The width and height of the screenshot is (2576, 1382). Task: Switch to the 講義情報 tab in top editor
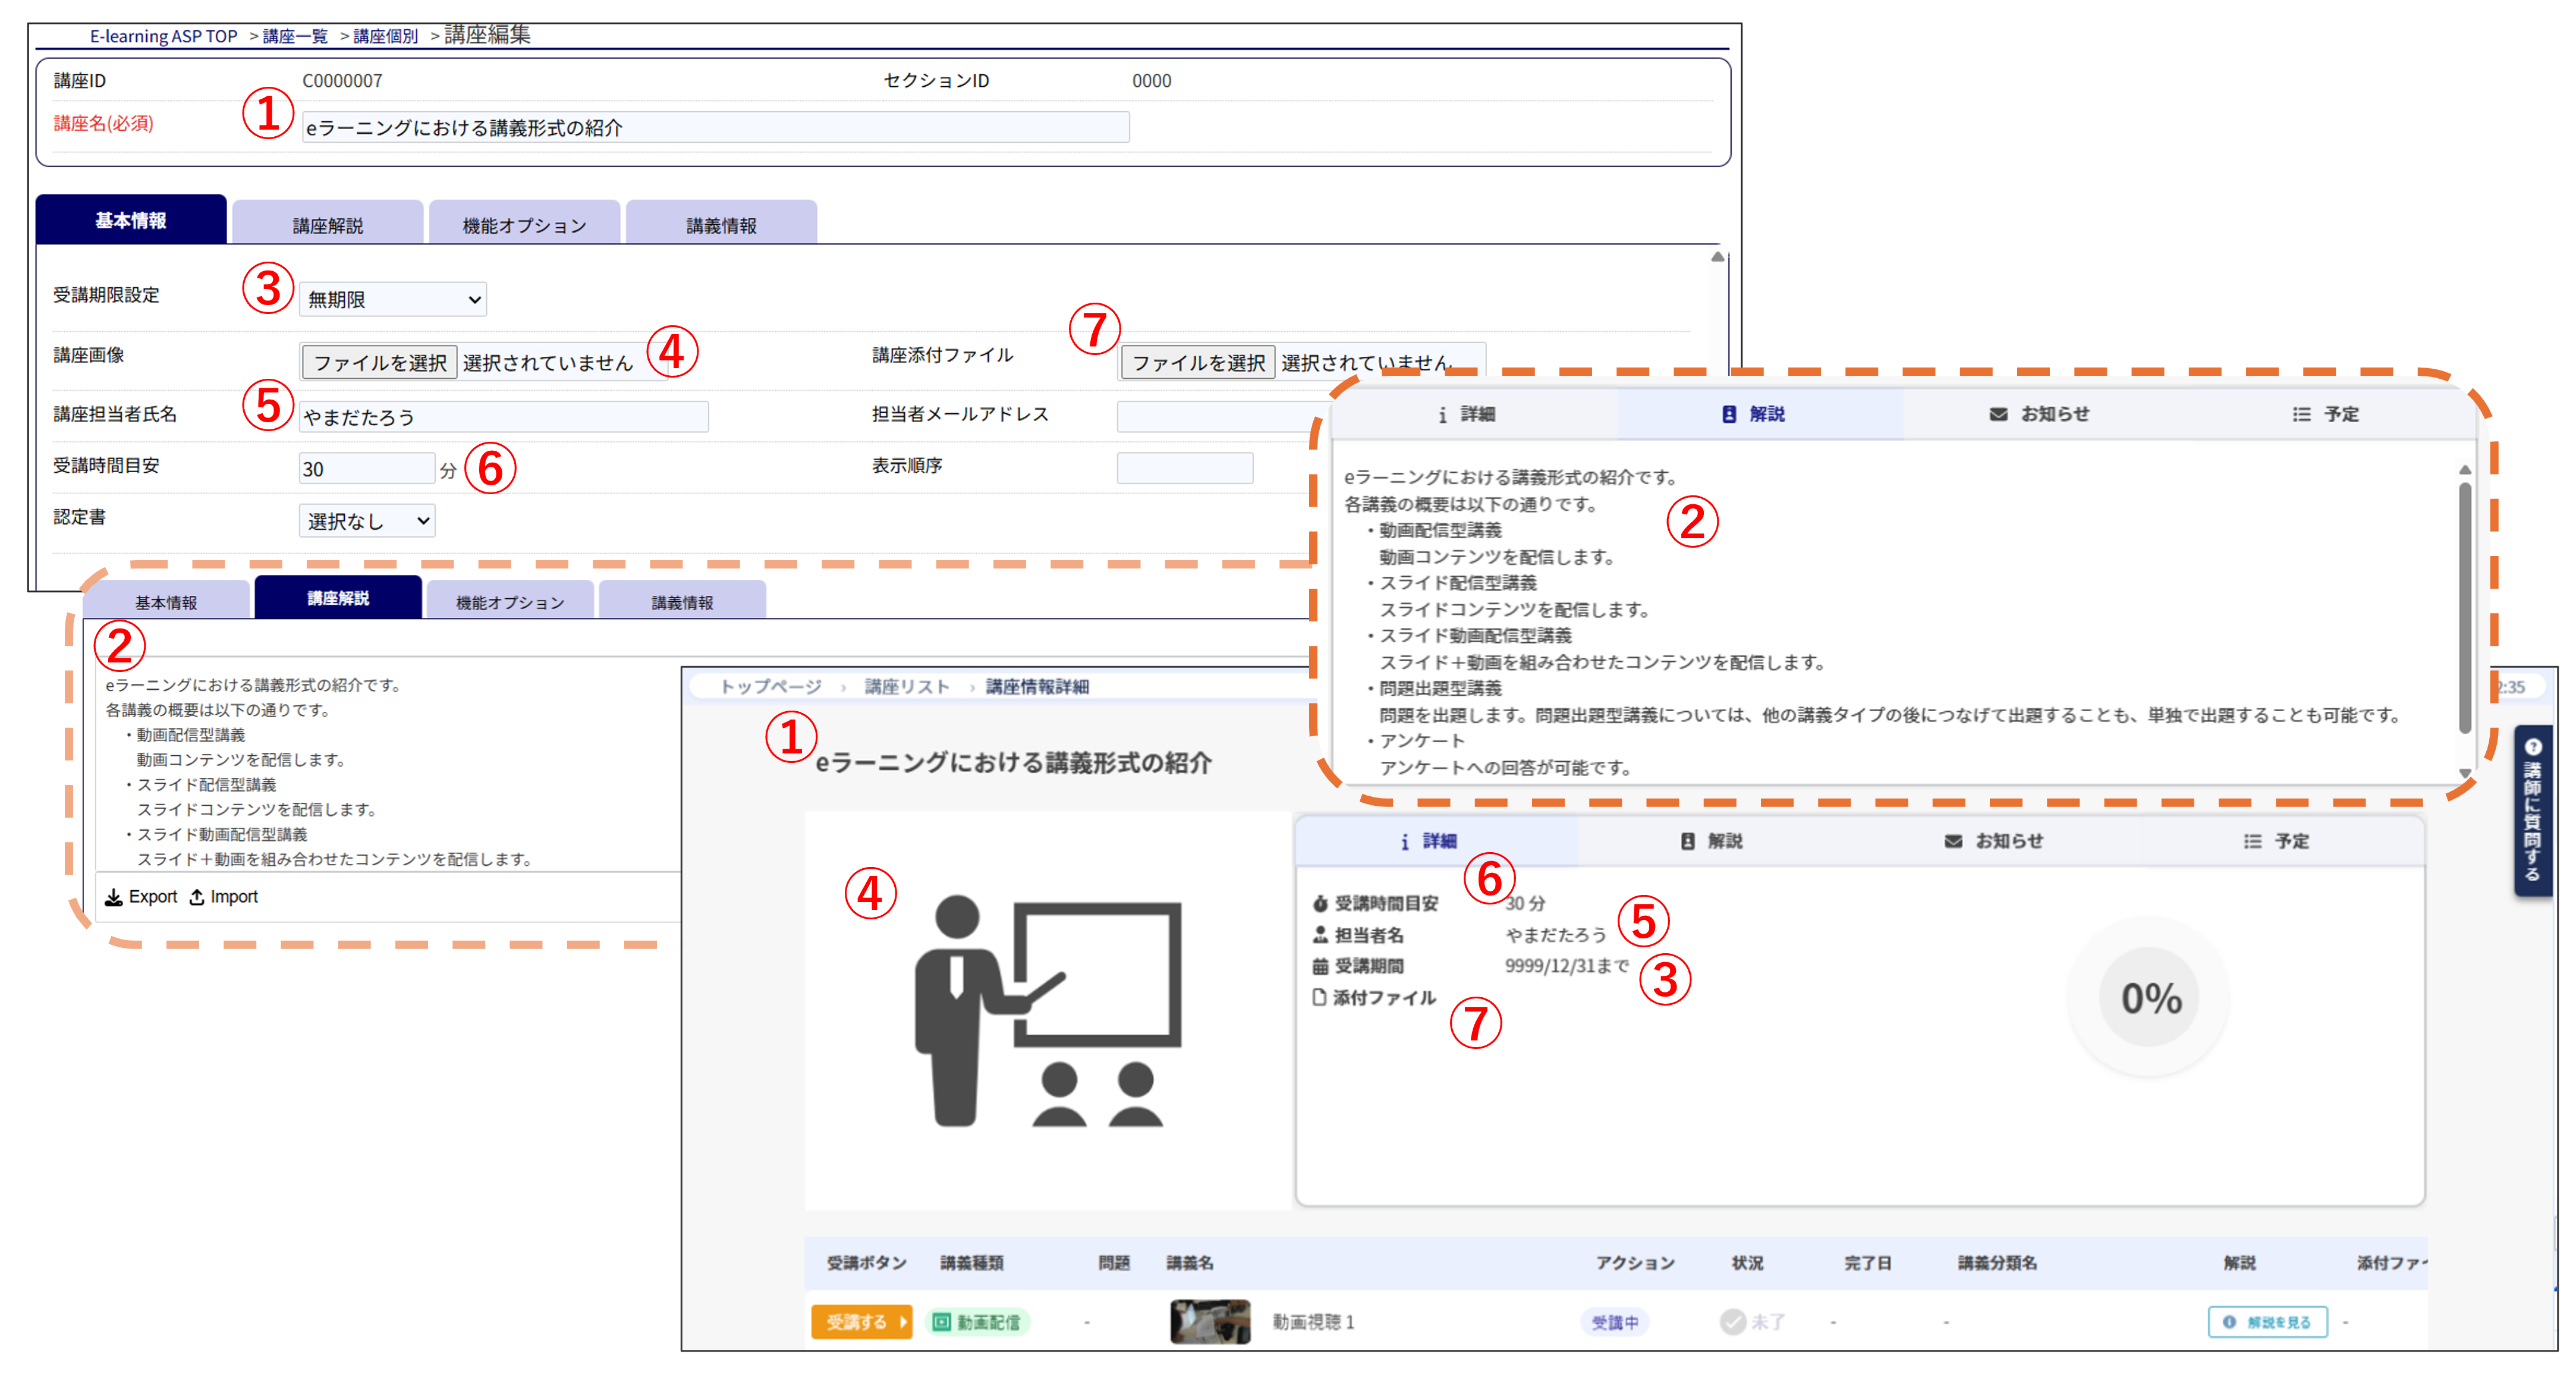coord(721,225)
